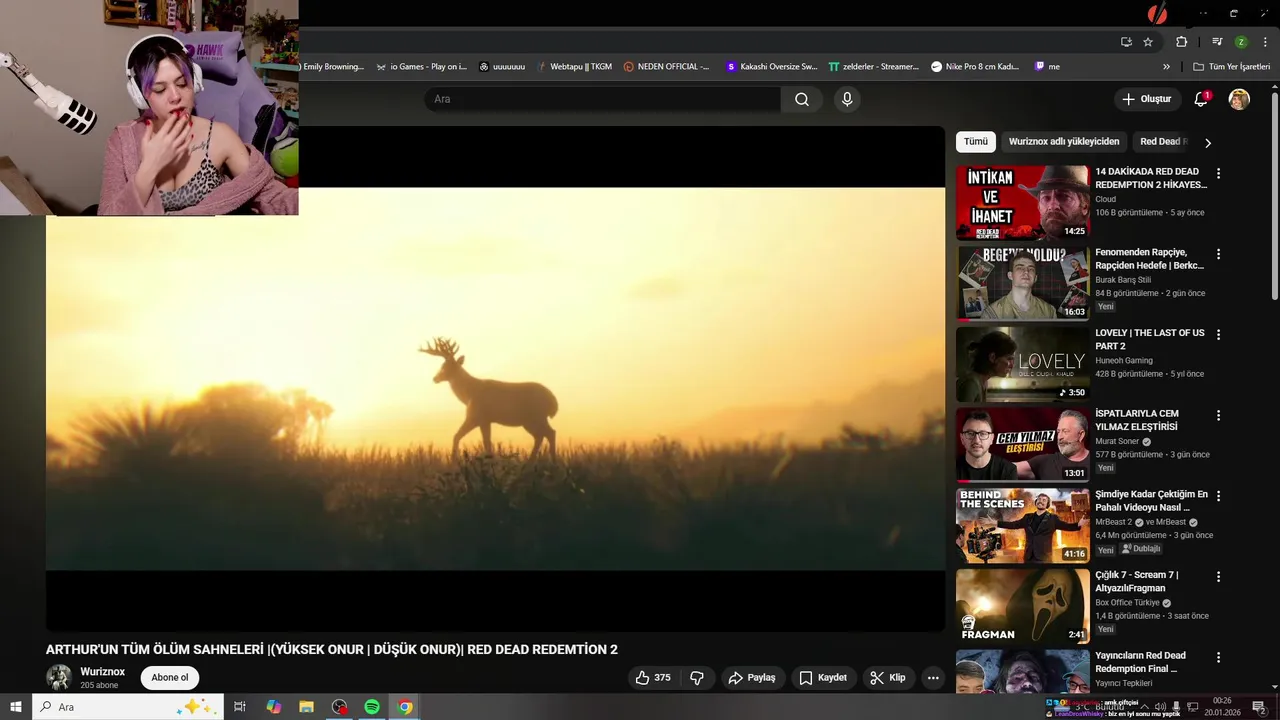The width and height of the screenshot is (1280, 720).
Task: Open more actions menu below the video
Action: (933, 678)
